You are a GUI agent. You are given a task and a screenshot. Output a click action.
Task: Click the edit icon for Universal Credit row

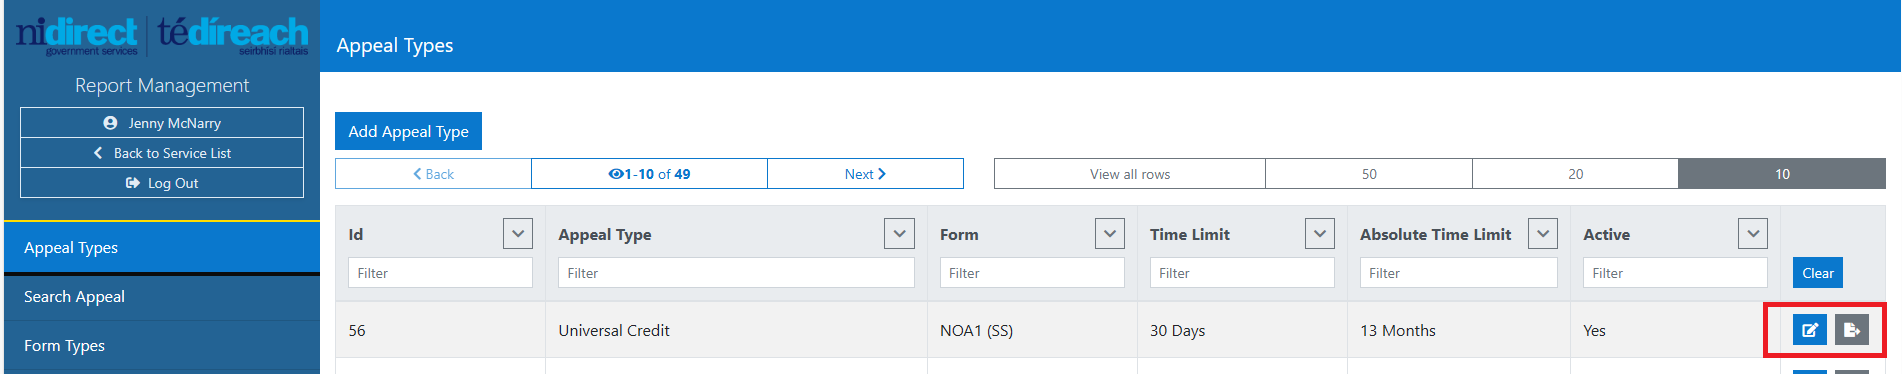(x=1809, y=330)
